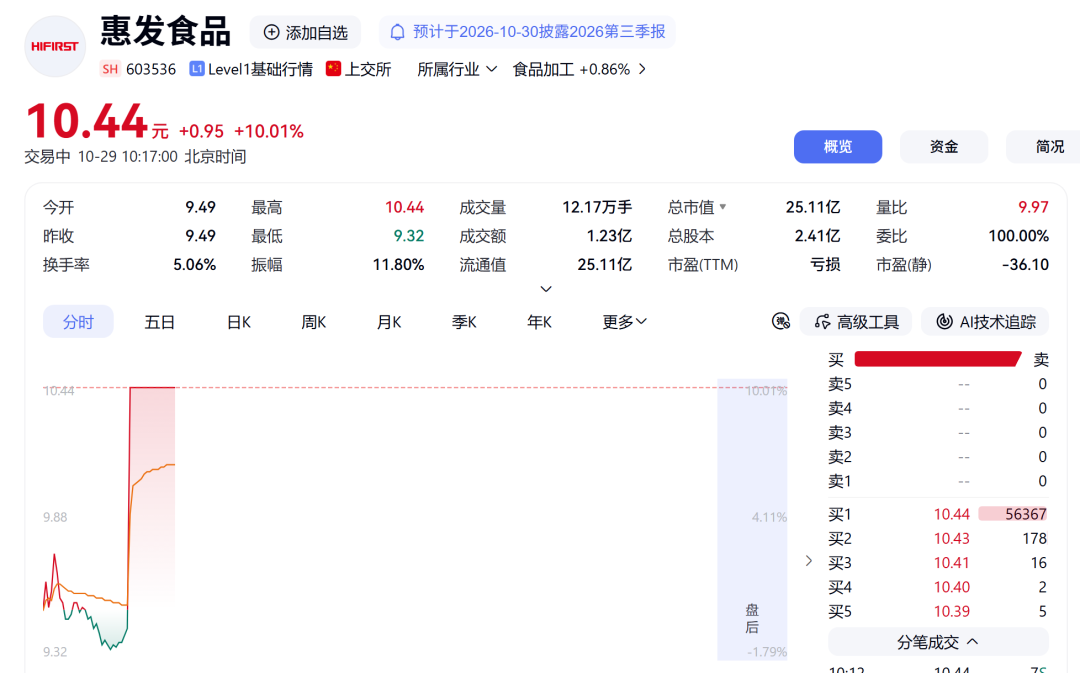Launch AI技术追踪
Viewport: 1080px width, 673px height.
(x=985, y=322)
